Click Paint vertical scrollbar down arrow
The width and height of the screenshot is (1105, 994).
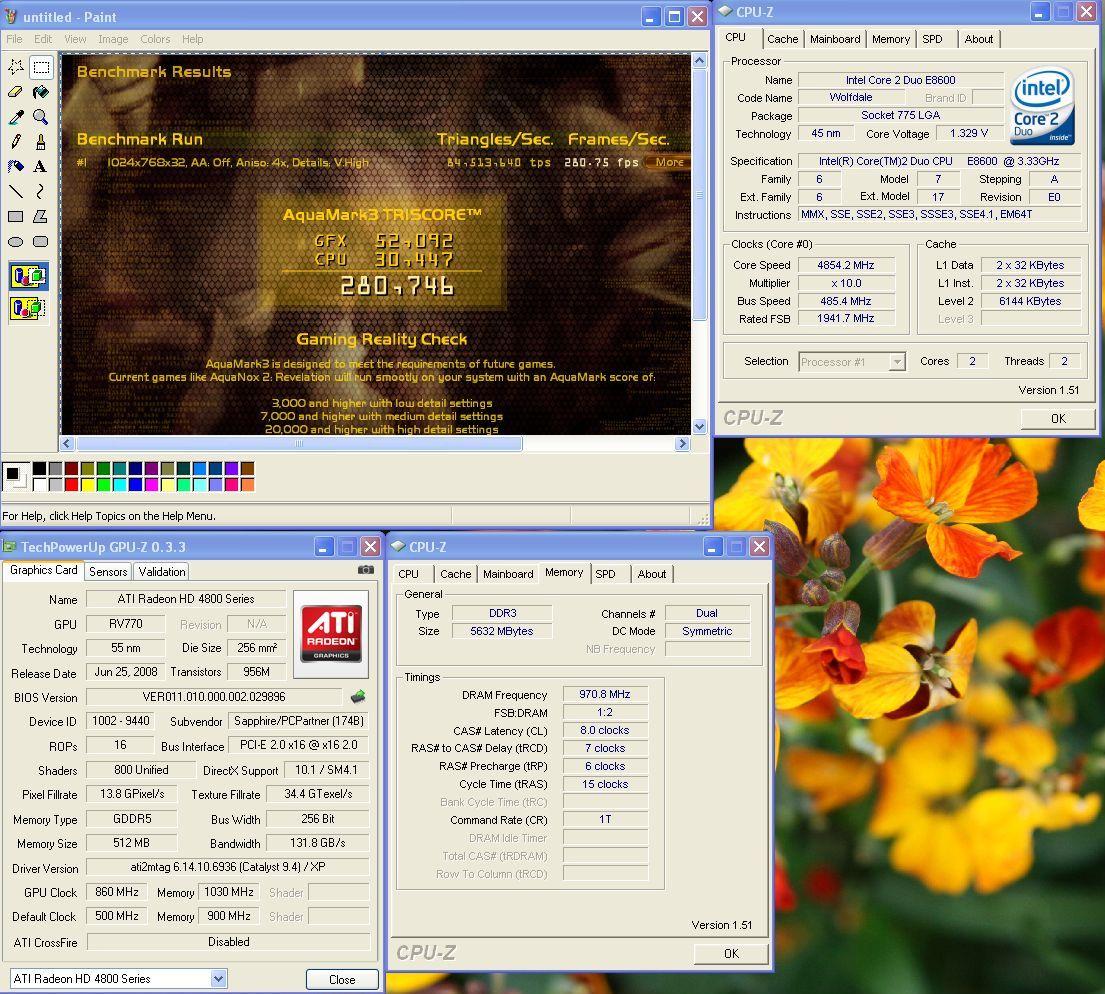click(x=699, y=427)
